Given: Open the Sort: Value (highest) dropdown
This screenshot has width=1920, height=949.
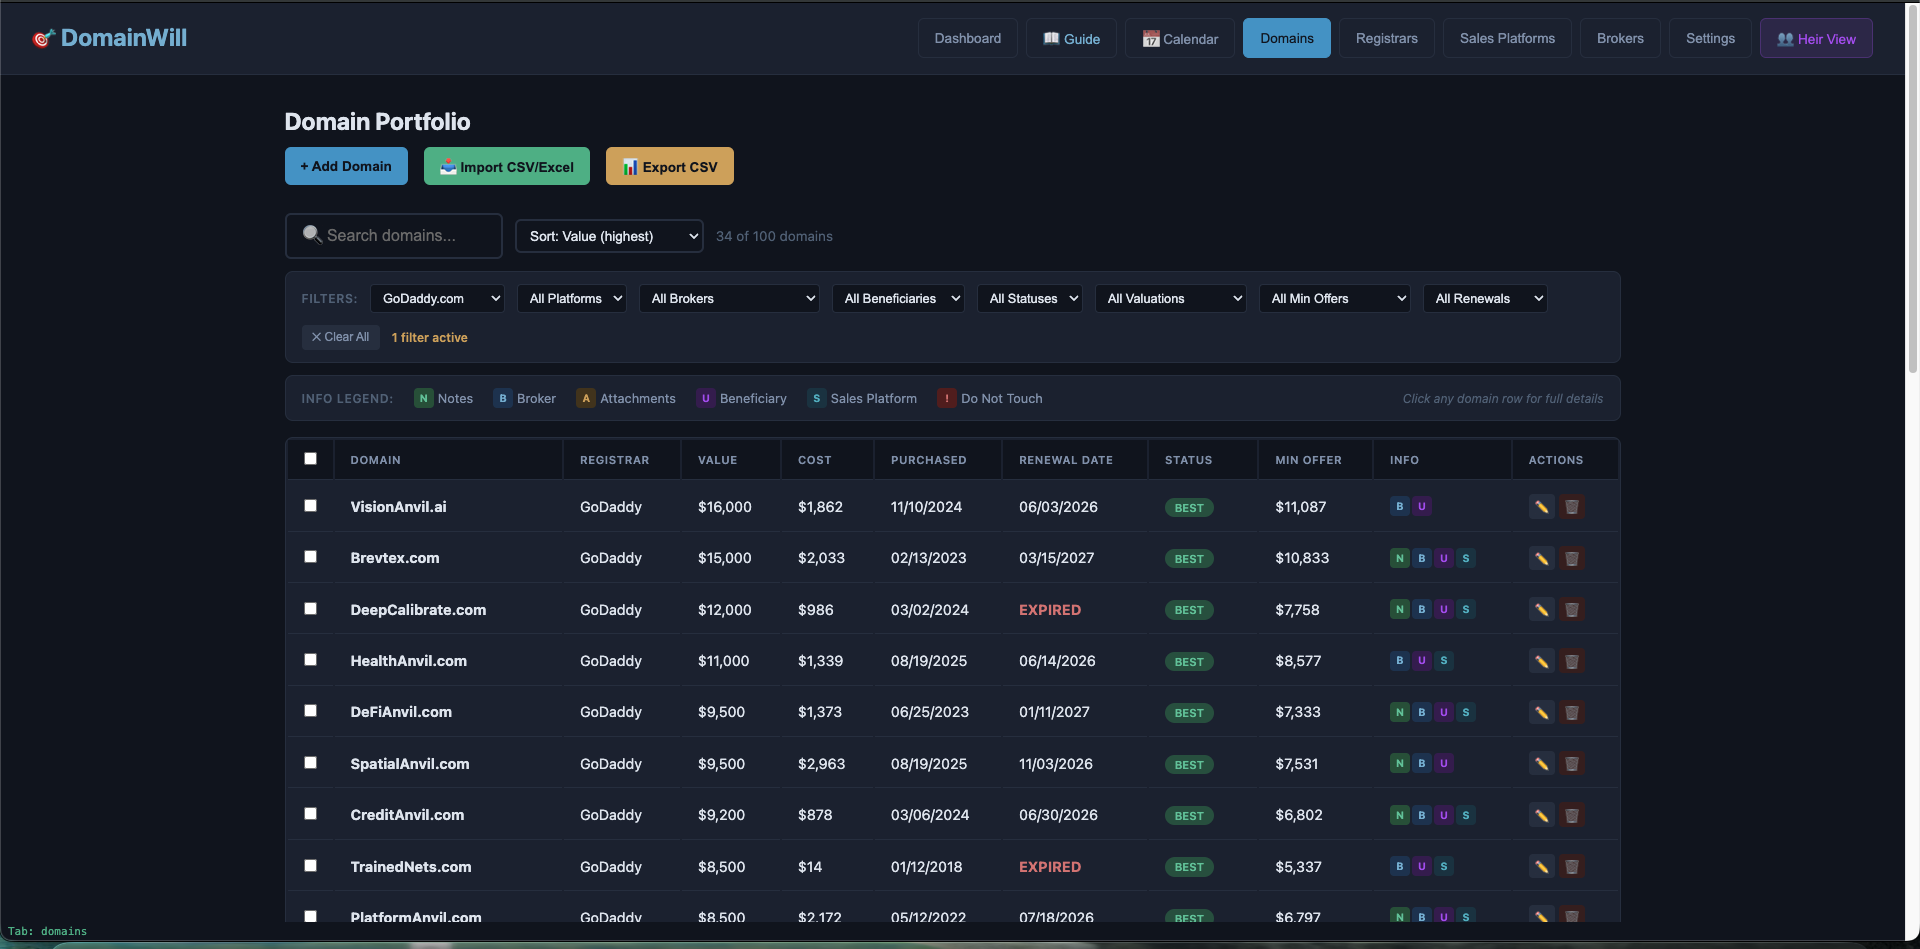Looking at the screenshot, I should click(608, 236).
